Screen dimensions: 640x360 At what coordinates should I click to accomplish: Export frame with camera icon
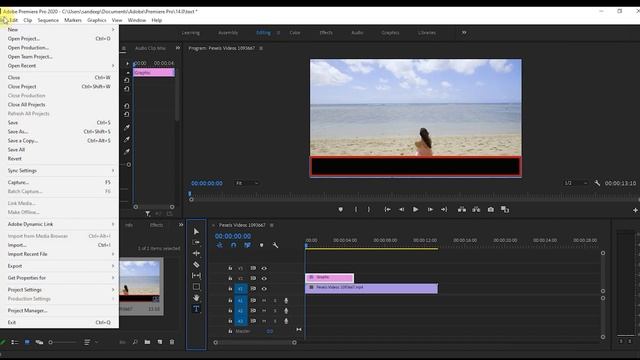pos(491,209)
